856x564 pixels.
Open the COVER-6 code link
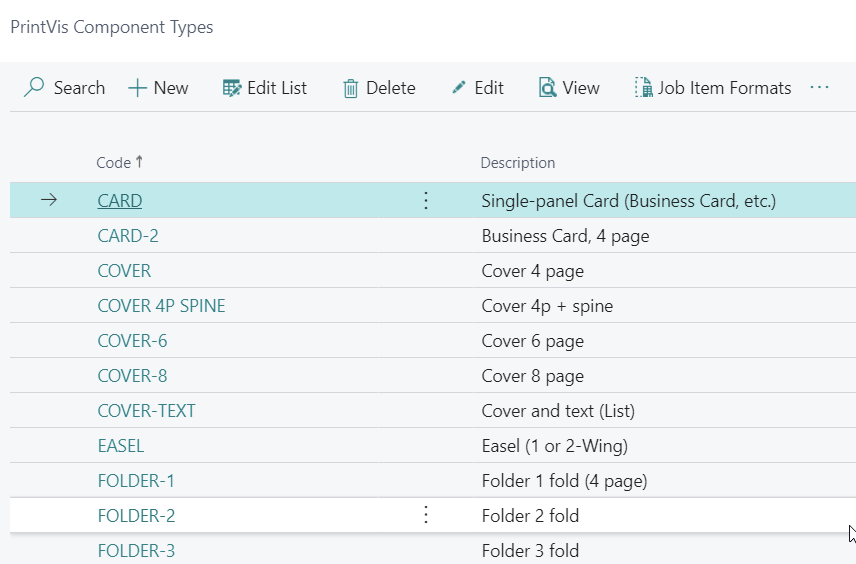coord(132,341)
